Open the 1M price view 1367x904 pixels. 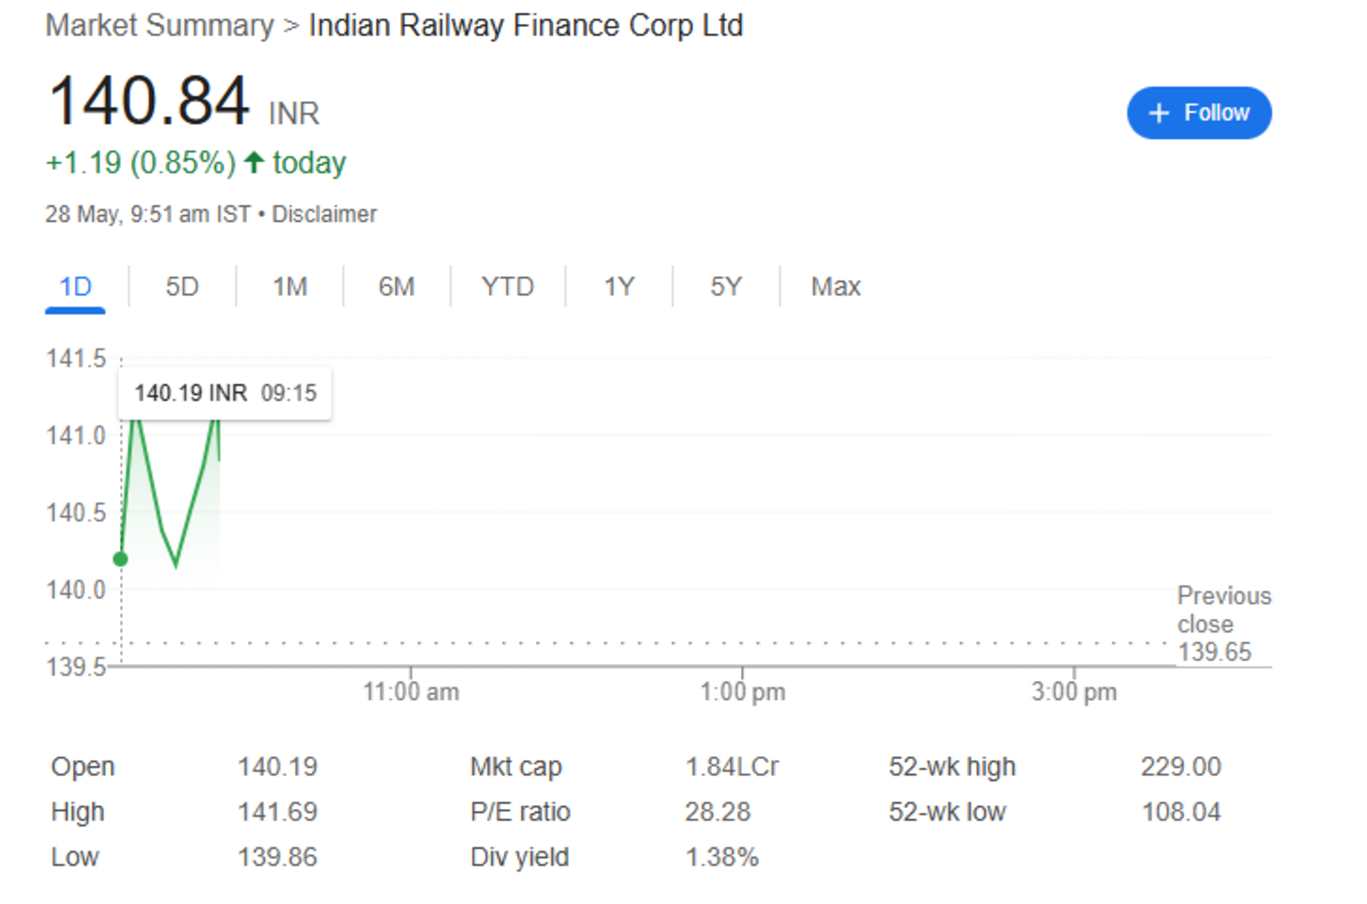[x=287, y=286]
